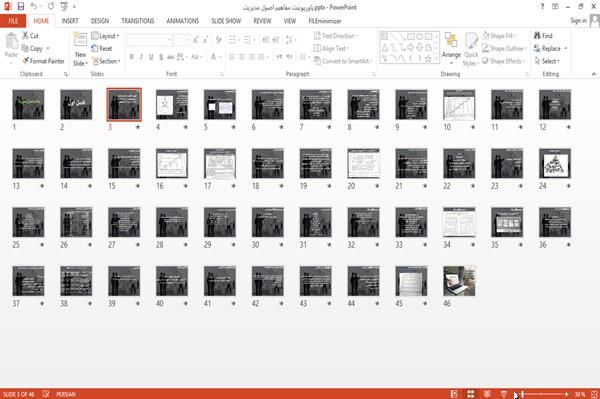Toggle Align Left paragraph alignment
The height and width of the screenshot is (399, 600).
point(232,57)
